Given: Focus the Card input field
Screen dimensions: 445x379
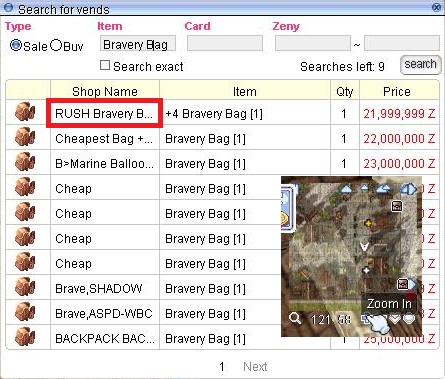Looking at the screenshot, I should pos(225,44).
